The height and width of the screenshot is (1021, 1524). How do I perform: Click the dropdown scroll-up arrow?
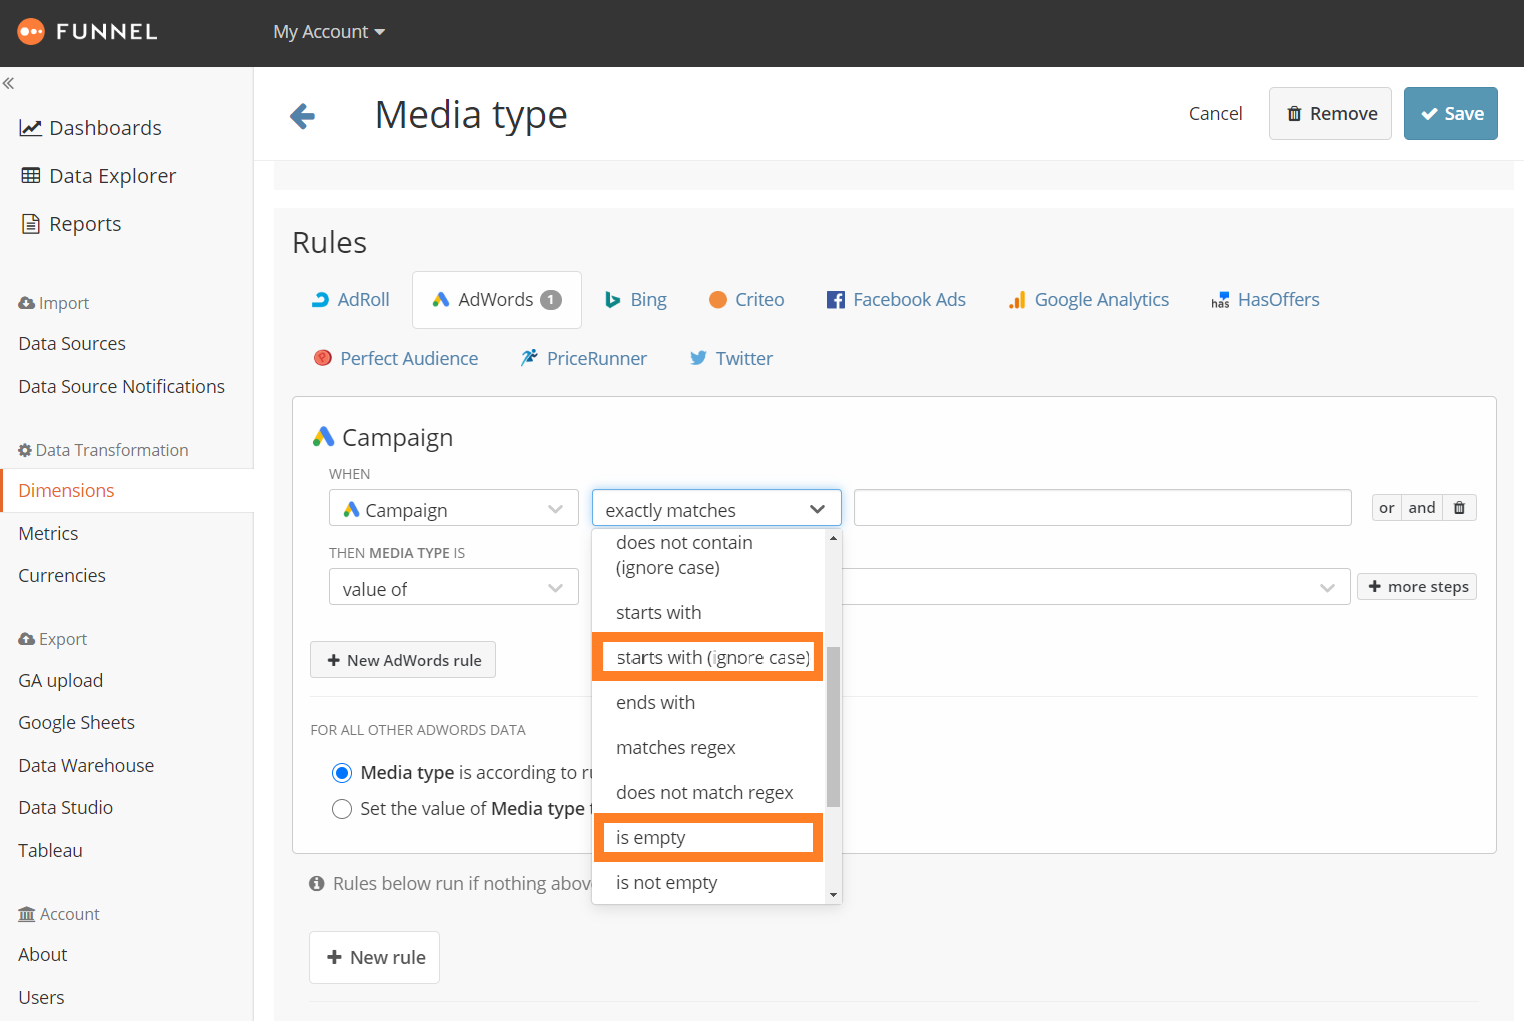834,538
